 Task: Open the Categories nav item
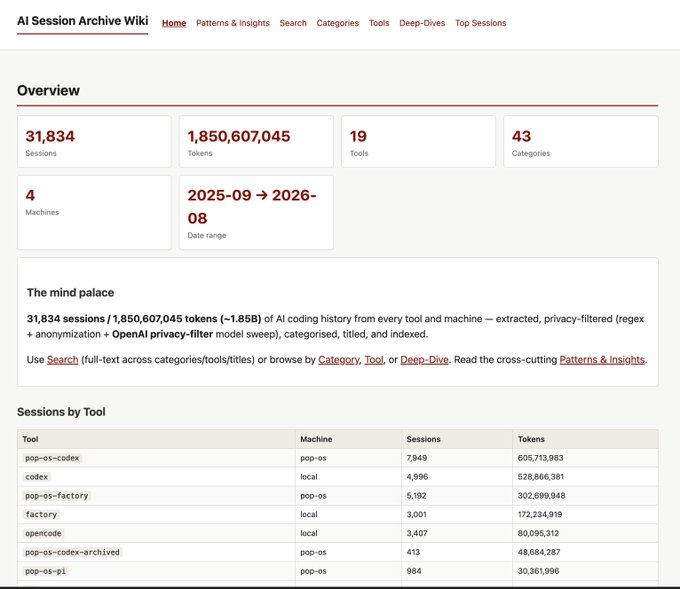click(338, 23)
